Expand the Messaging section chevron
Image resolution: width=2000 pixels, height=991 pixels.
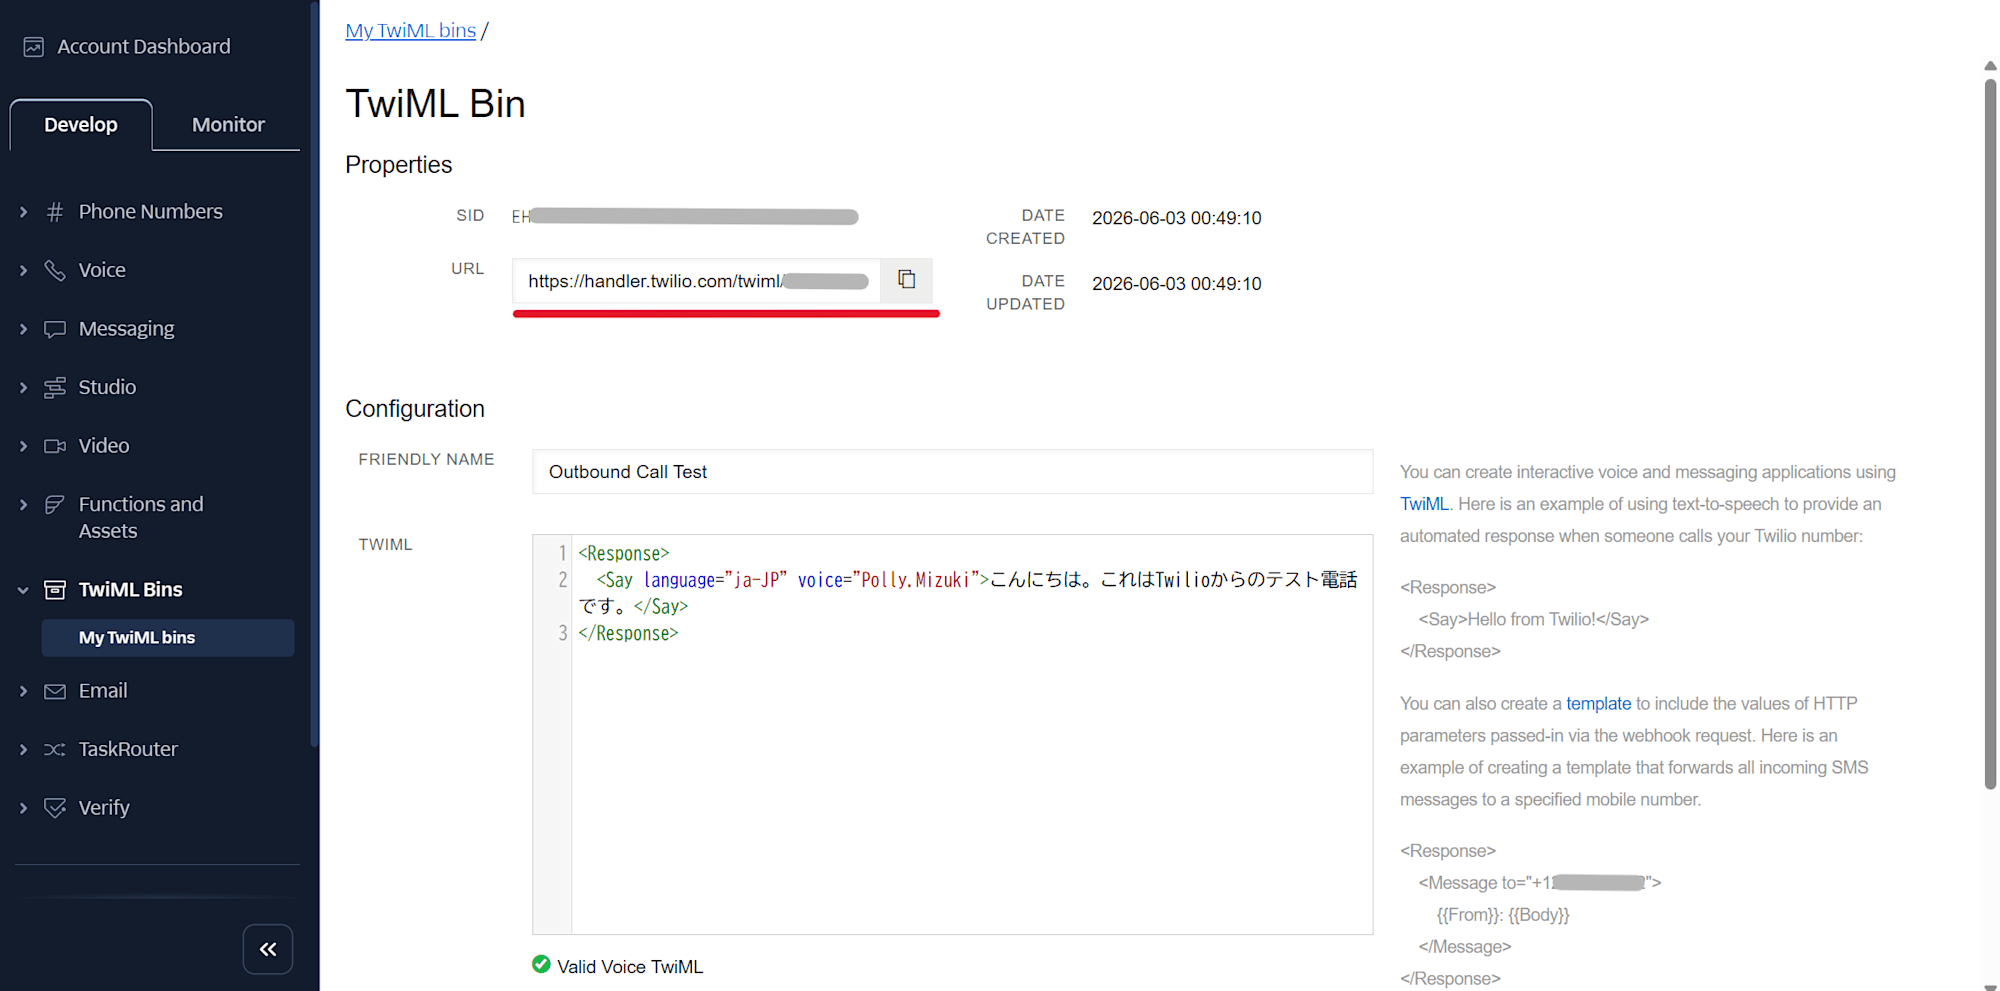23,329
